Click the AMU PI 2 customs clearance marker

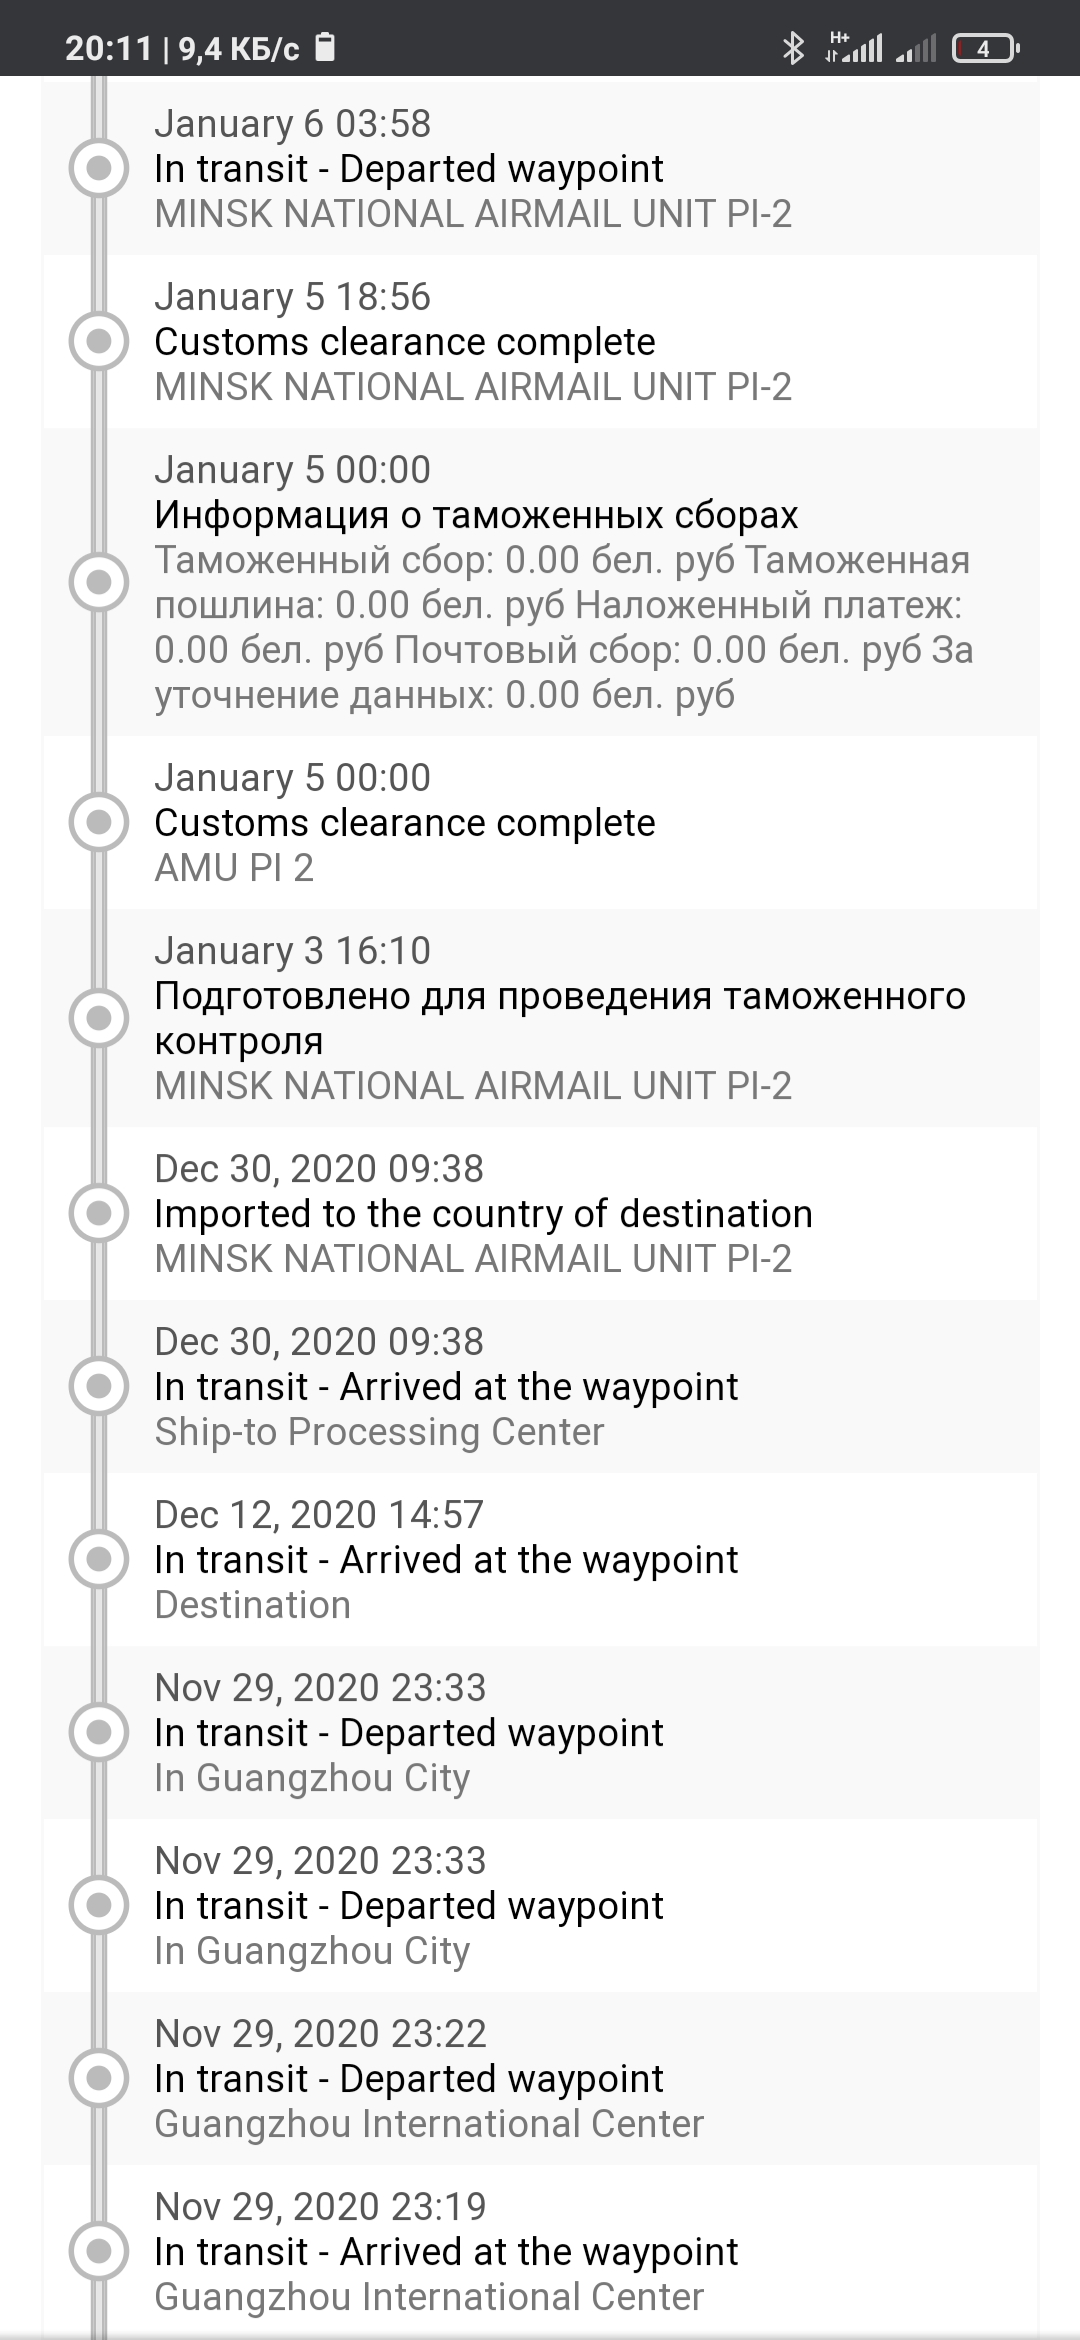[98, 822]
